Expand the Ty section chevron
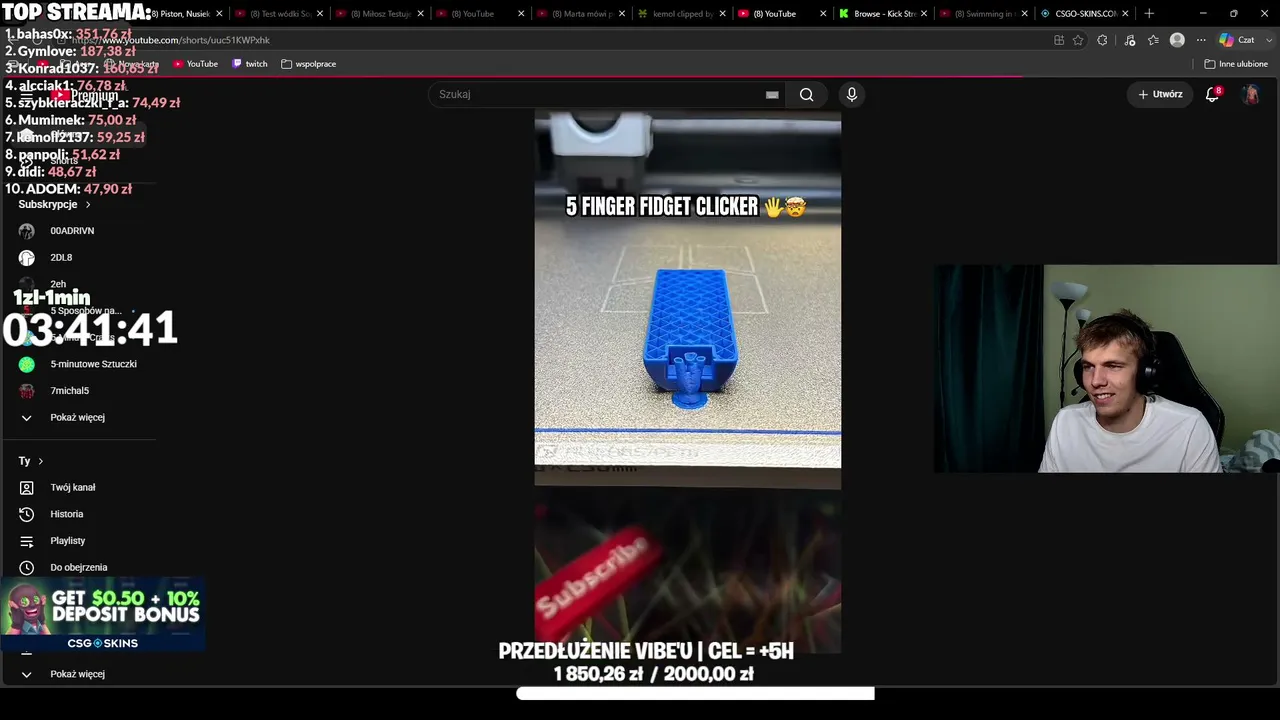 (40, 461)
